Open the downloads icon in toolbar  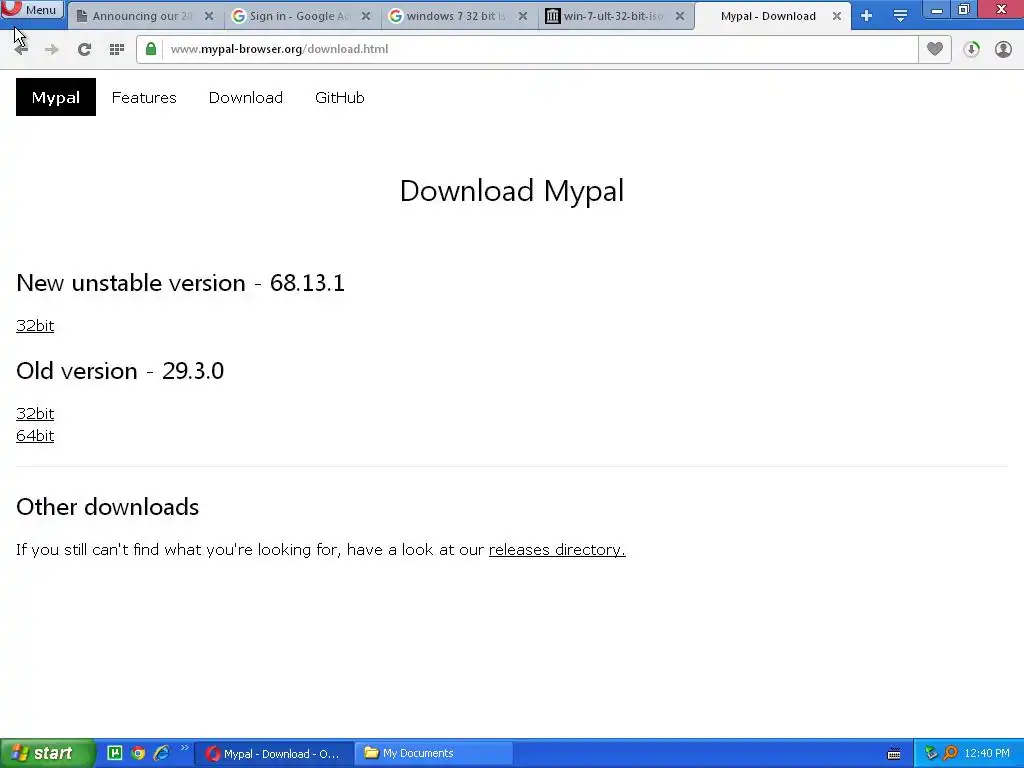pyautogui.click(x=971, y=49)
